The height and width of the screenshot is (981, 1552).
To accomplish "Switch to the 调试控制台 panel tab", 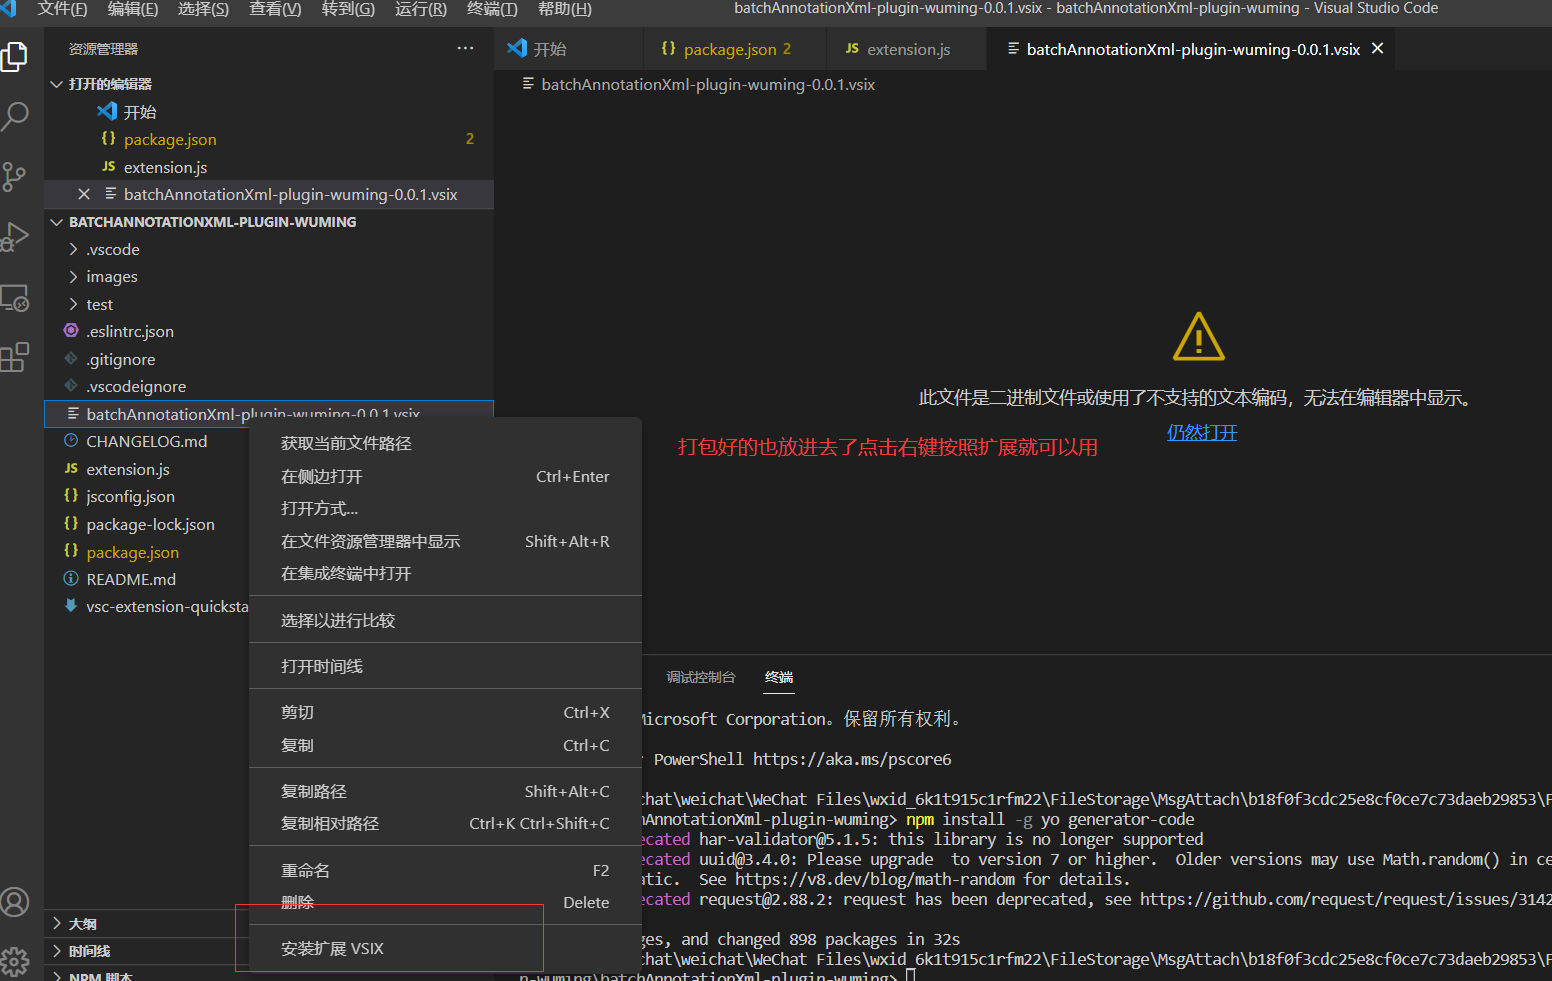I will pyautogui.click(x=701, y=677).
